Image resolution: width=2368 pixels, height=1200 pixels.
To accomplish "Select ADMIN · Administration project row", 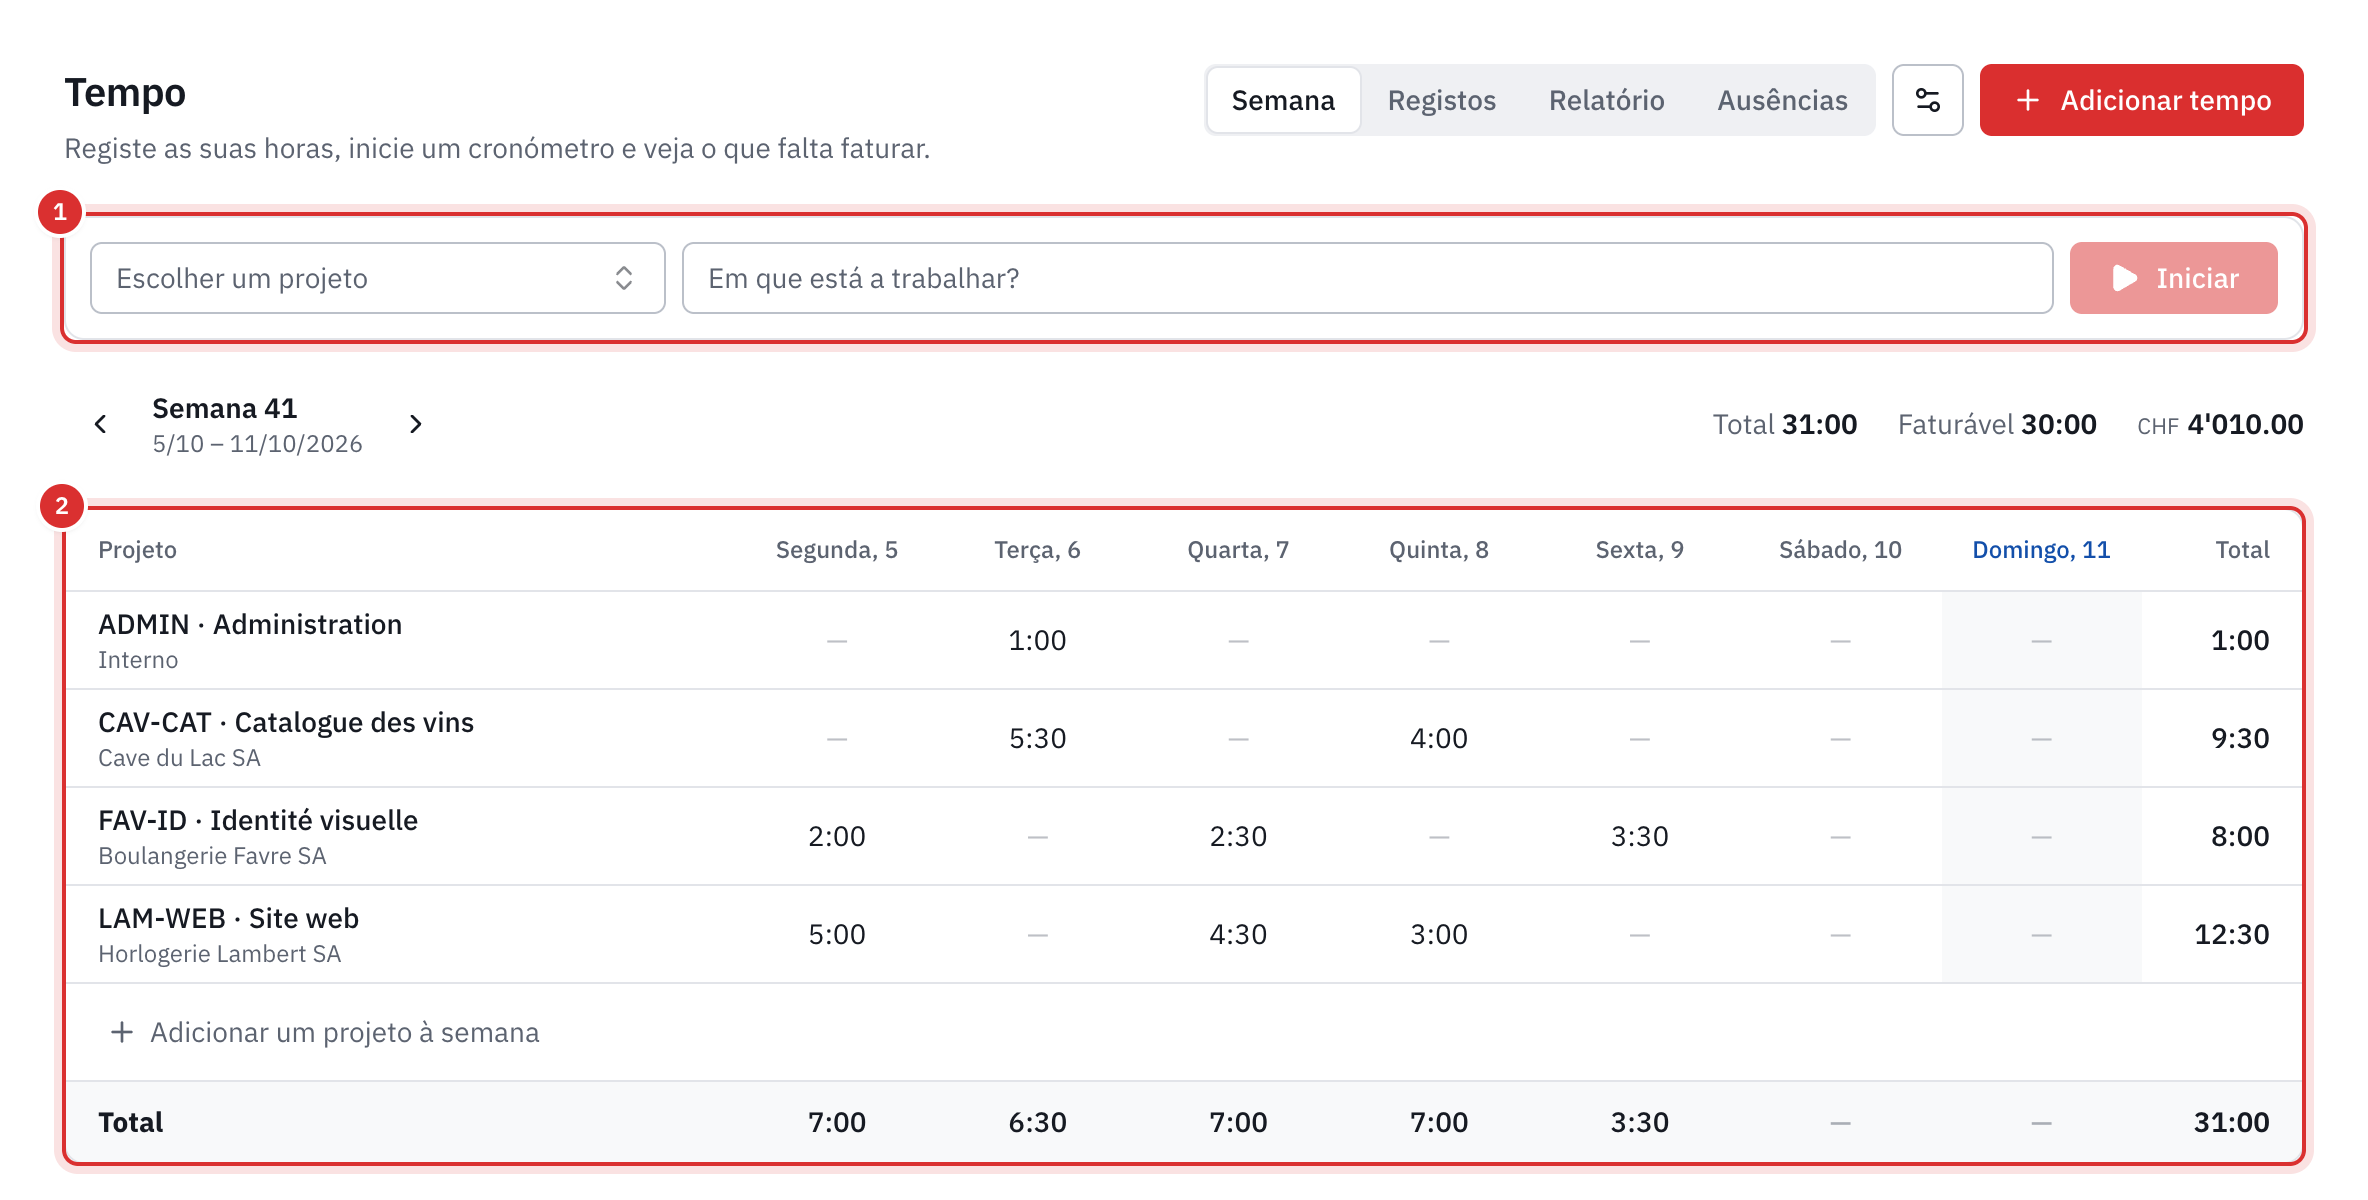I will click(1184, 640).
